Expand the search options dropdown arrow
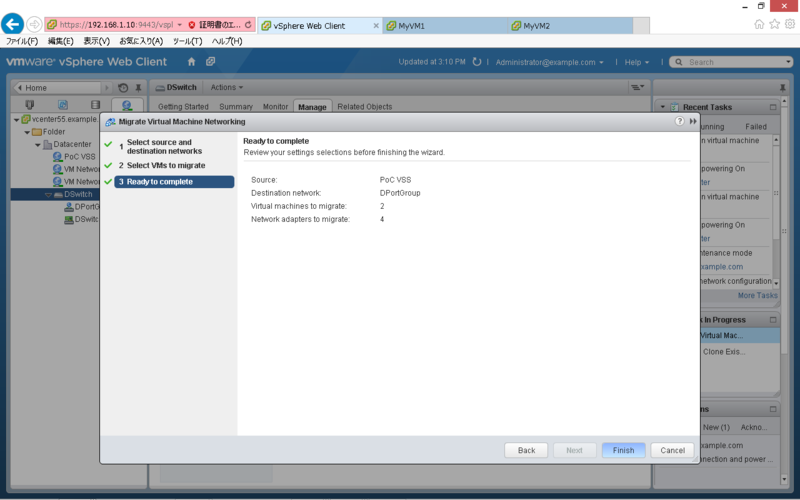800x500 pixels. [788, 62]
